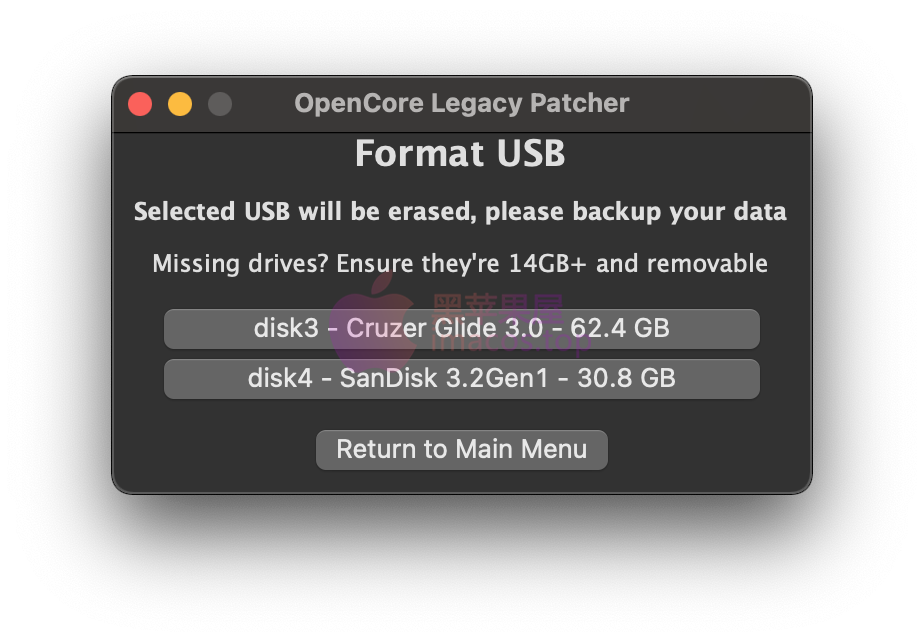Viewport: 924px width, 642px height.
Task: Click the blank area beneath Return to Main Menu
Action: (x=461, y=481)
